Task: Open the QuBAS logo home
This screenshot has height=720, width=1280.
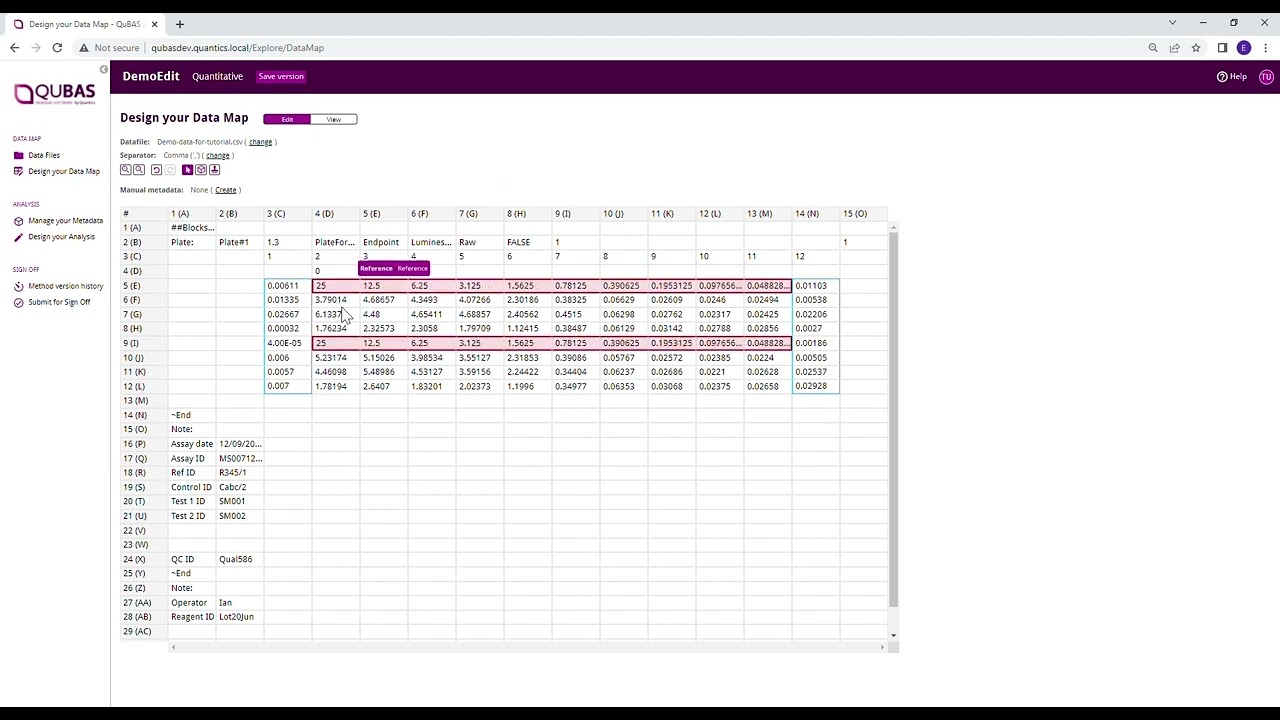Action: tap(55, 95)
